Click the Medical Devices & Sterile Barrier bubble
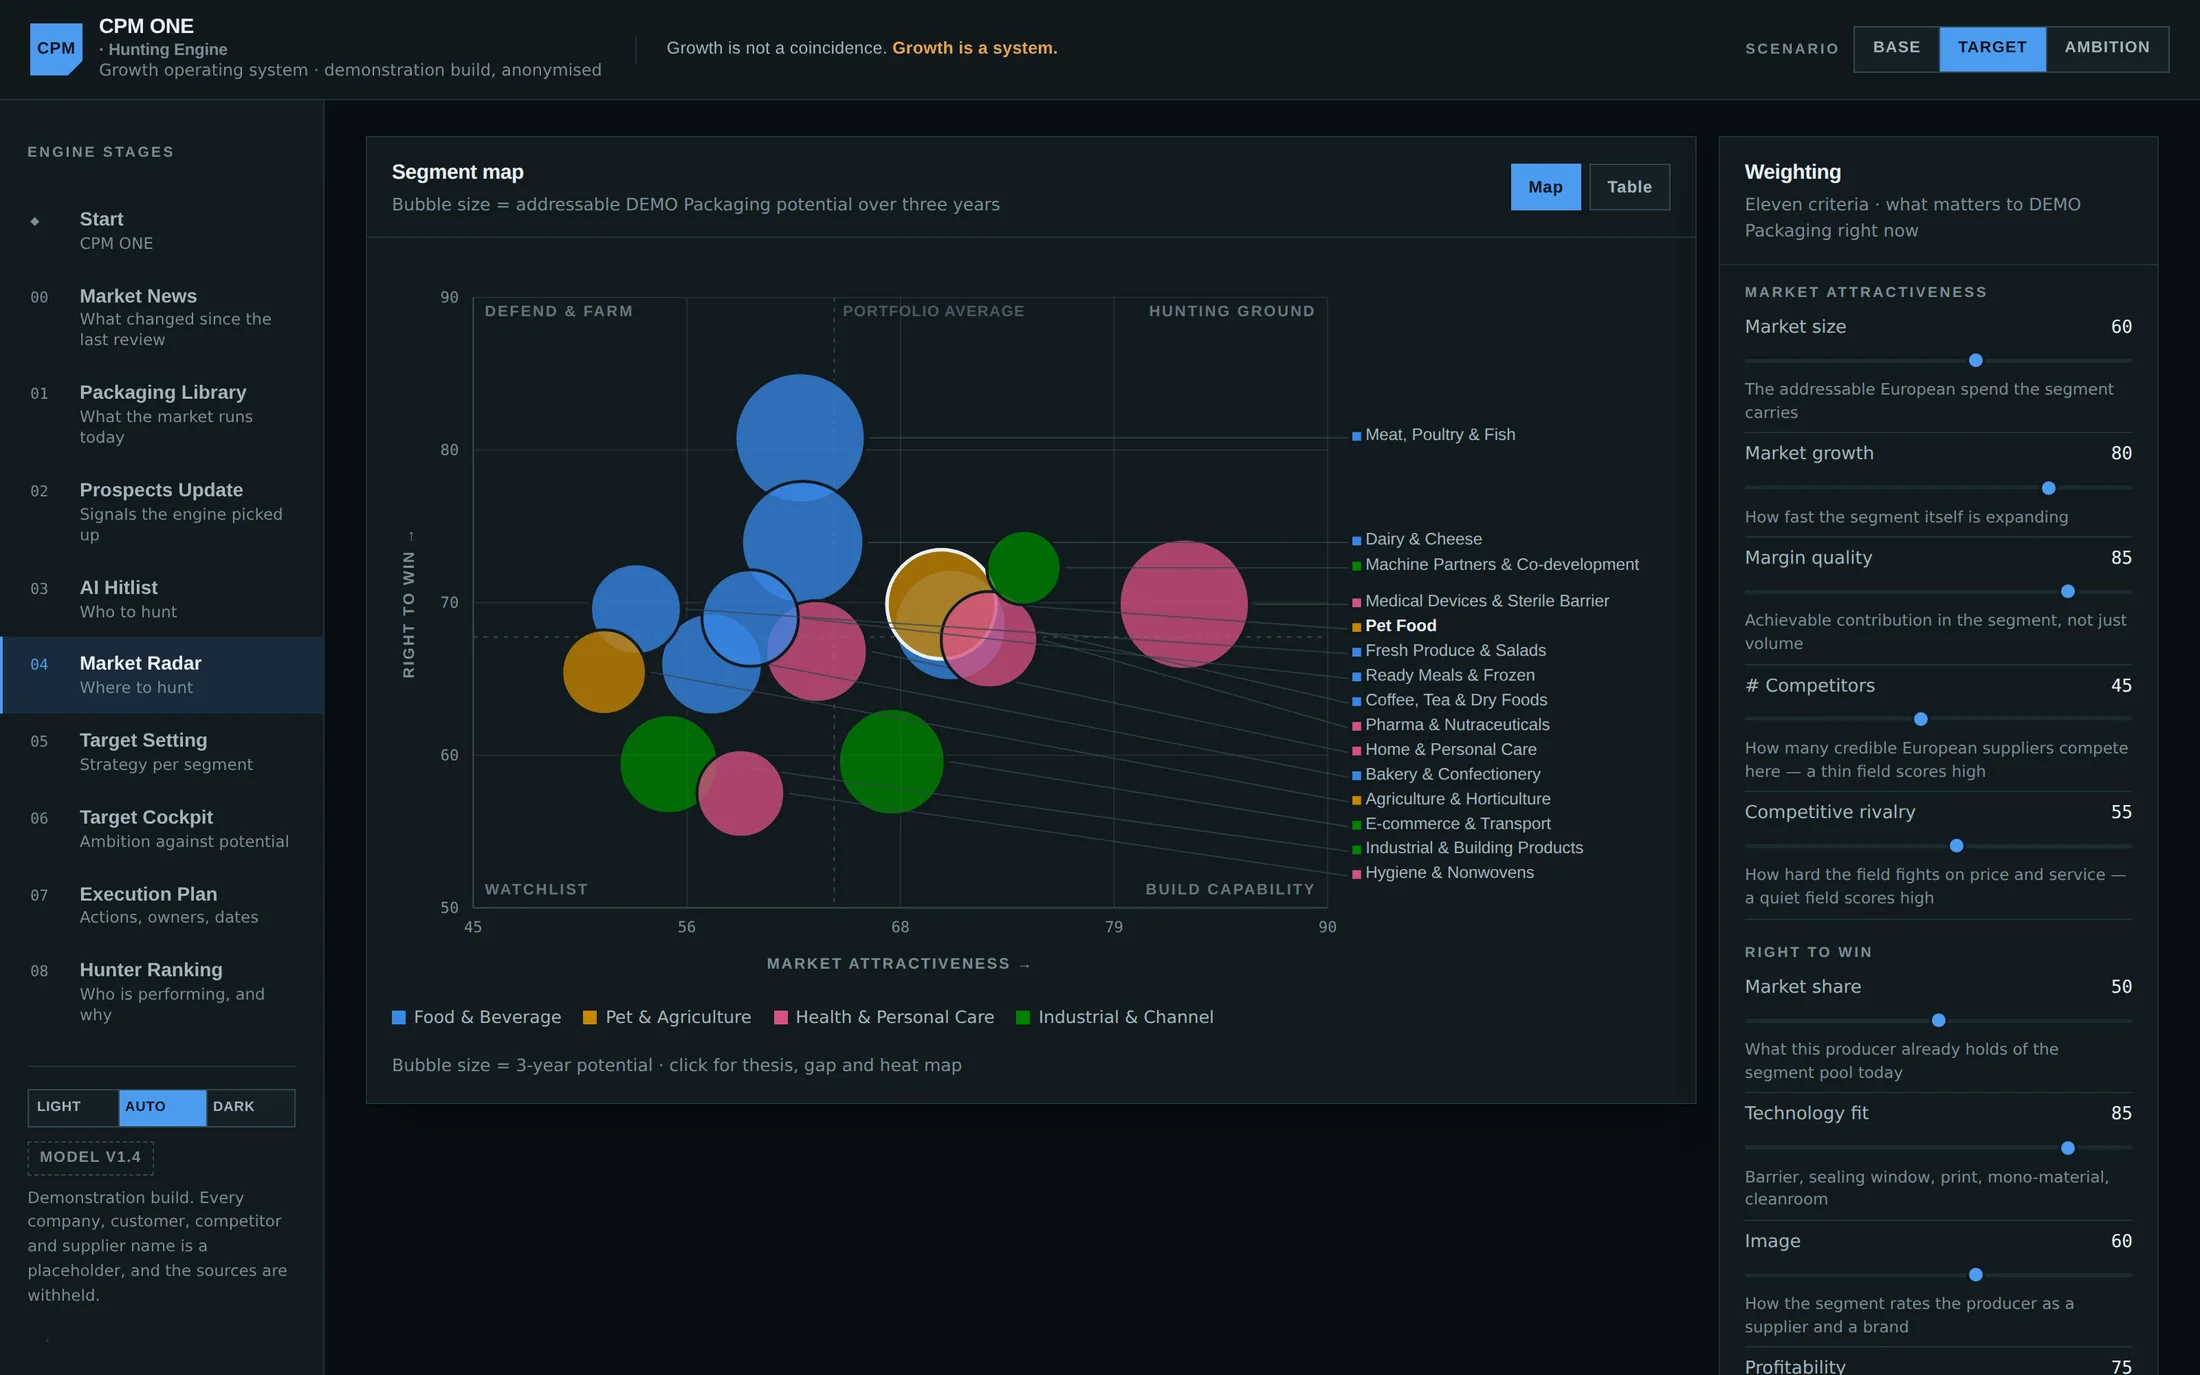The image size is (2200, 1375). point(1184,604)
